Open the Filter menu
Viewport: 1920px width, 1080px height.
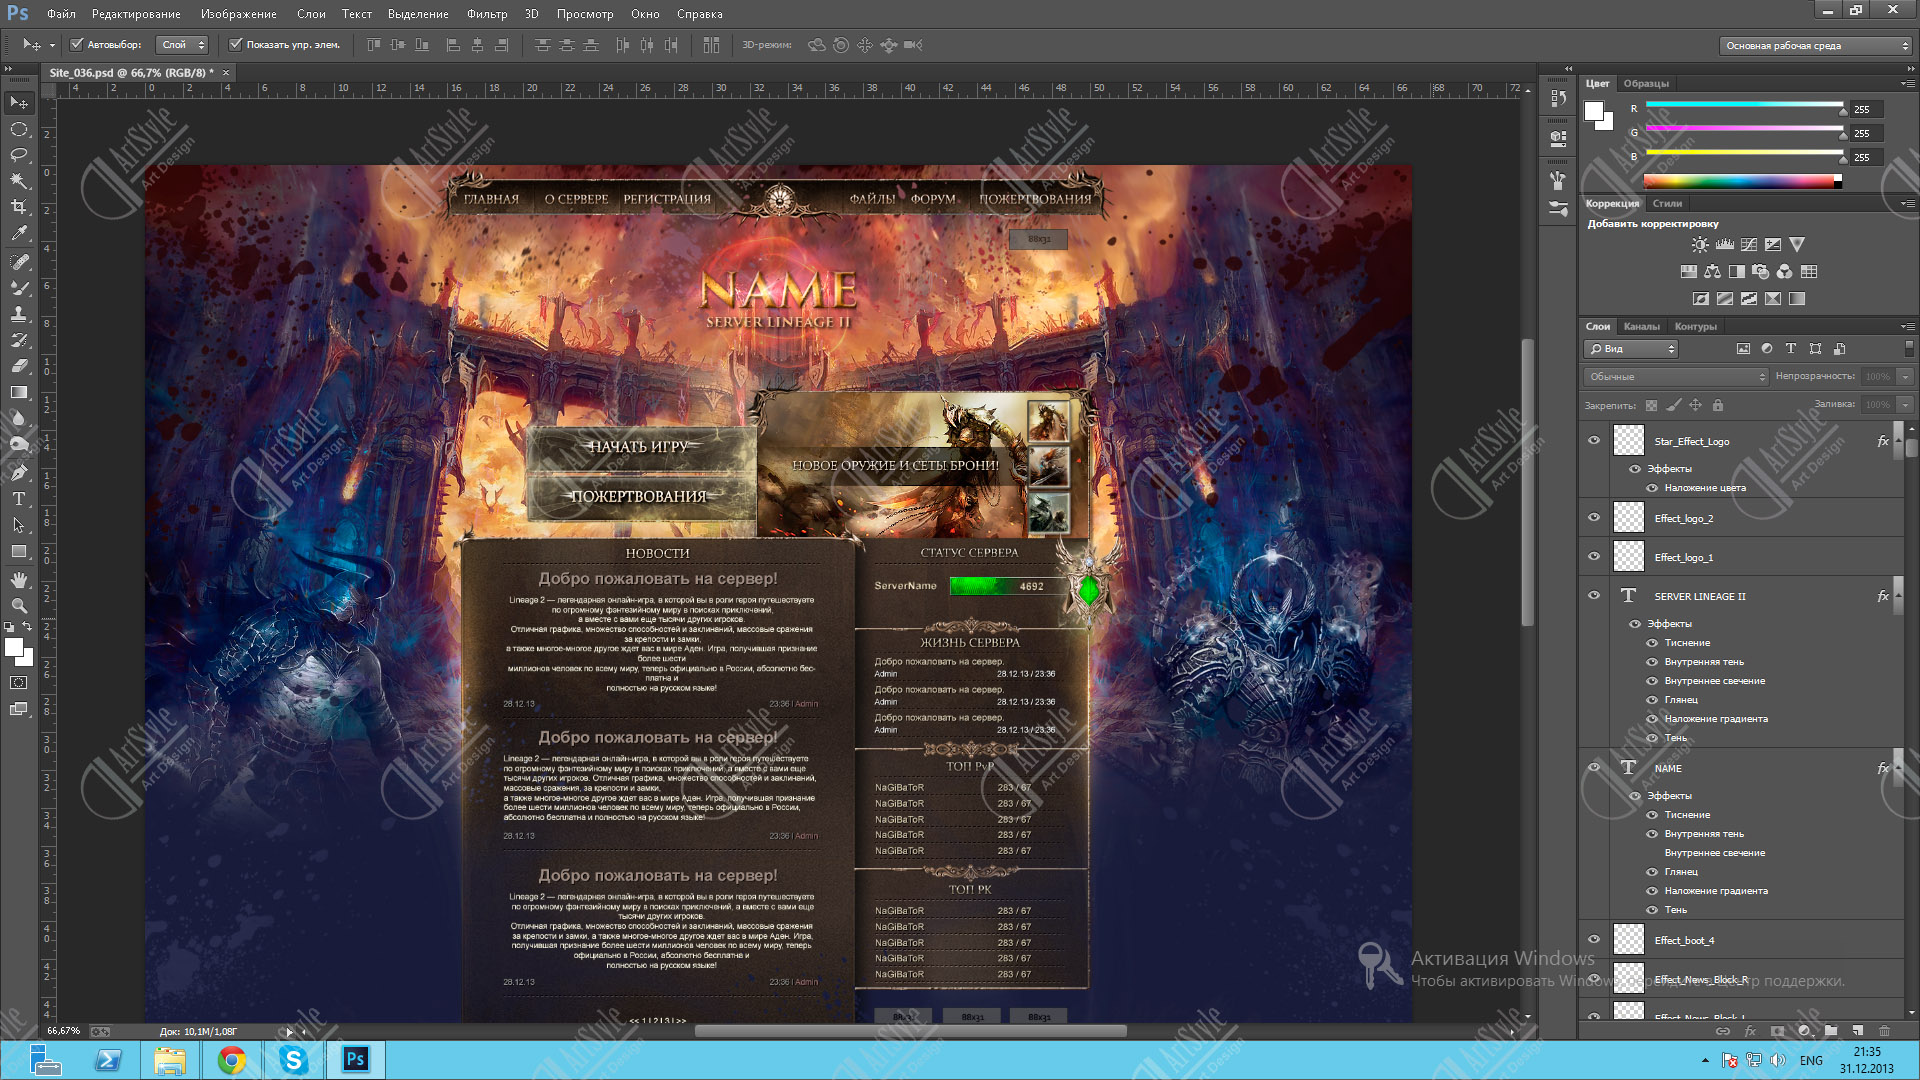pos(486,14)
